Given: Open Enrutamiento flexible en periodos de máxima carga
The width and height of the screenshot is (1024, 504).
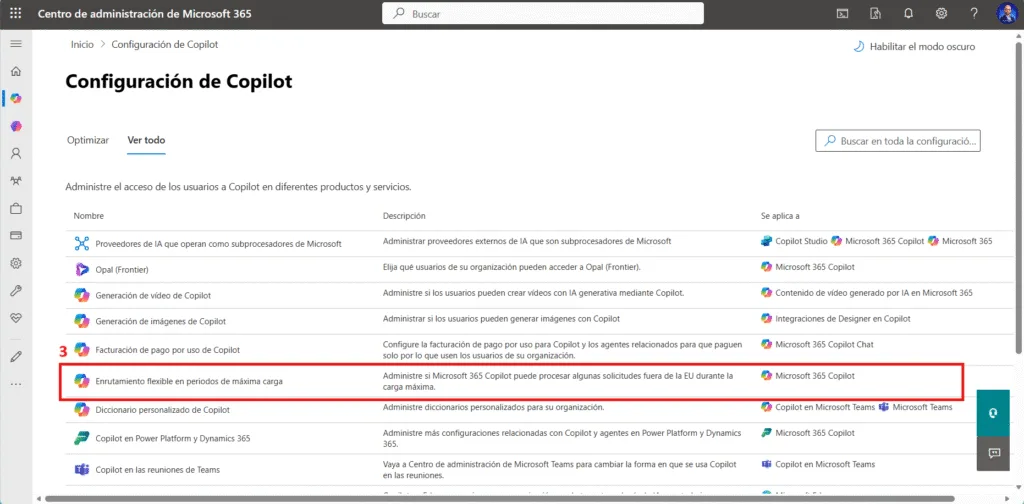Looking at the screenshot, I should [x=189, y=381].
